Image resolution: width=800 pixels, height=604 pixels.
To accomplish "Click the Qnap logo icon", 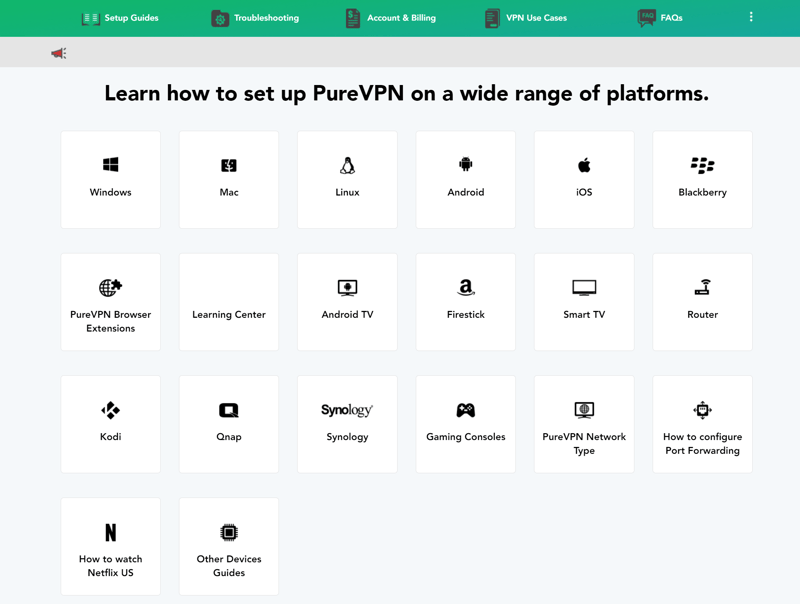I will click(x=229, y=410).
